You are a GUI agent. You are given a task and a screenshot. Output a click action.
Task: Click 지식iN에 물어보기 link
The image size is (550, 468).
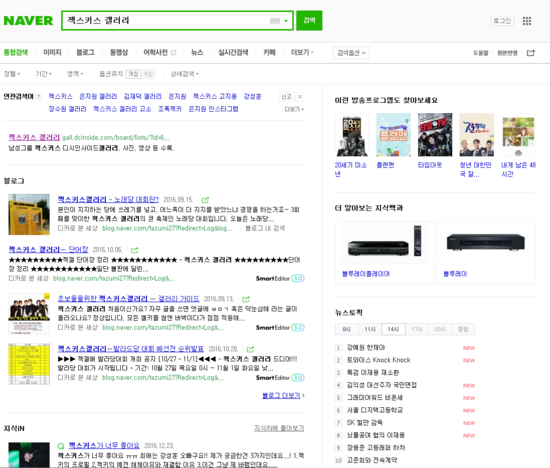pyautogui.click(x=279, y=428)
